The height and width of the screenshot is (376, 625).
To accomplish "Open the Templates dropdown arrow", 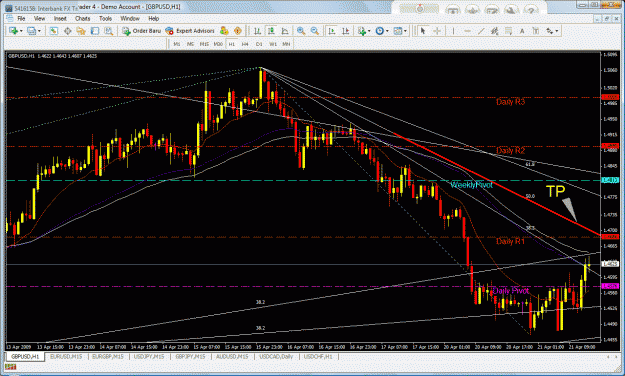I will coord(405,31).
